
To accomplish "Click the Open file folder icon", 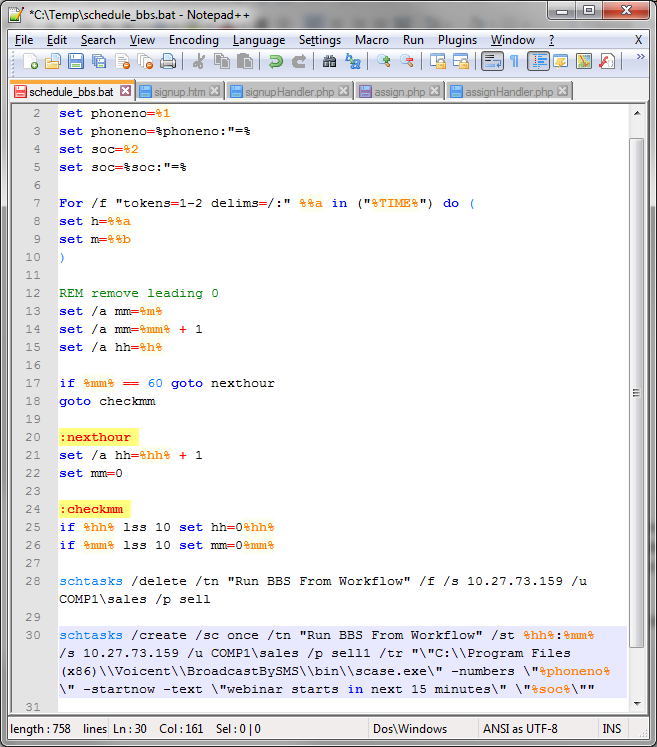I will coord(53,62).
